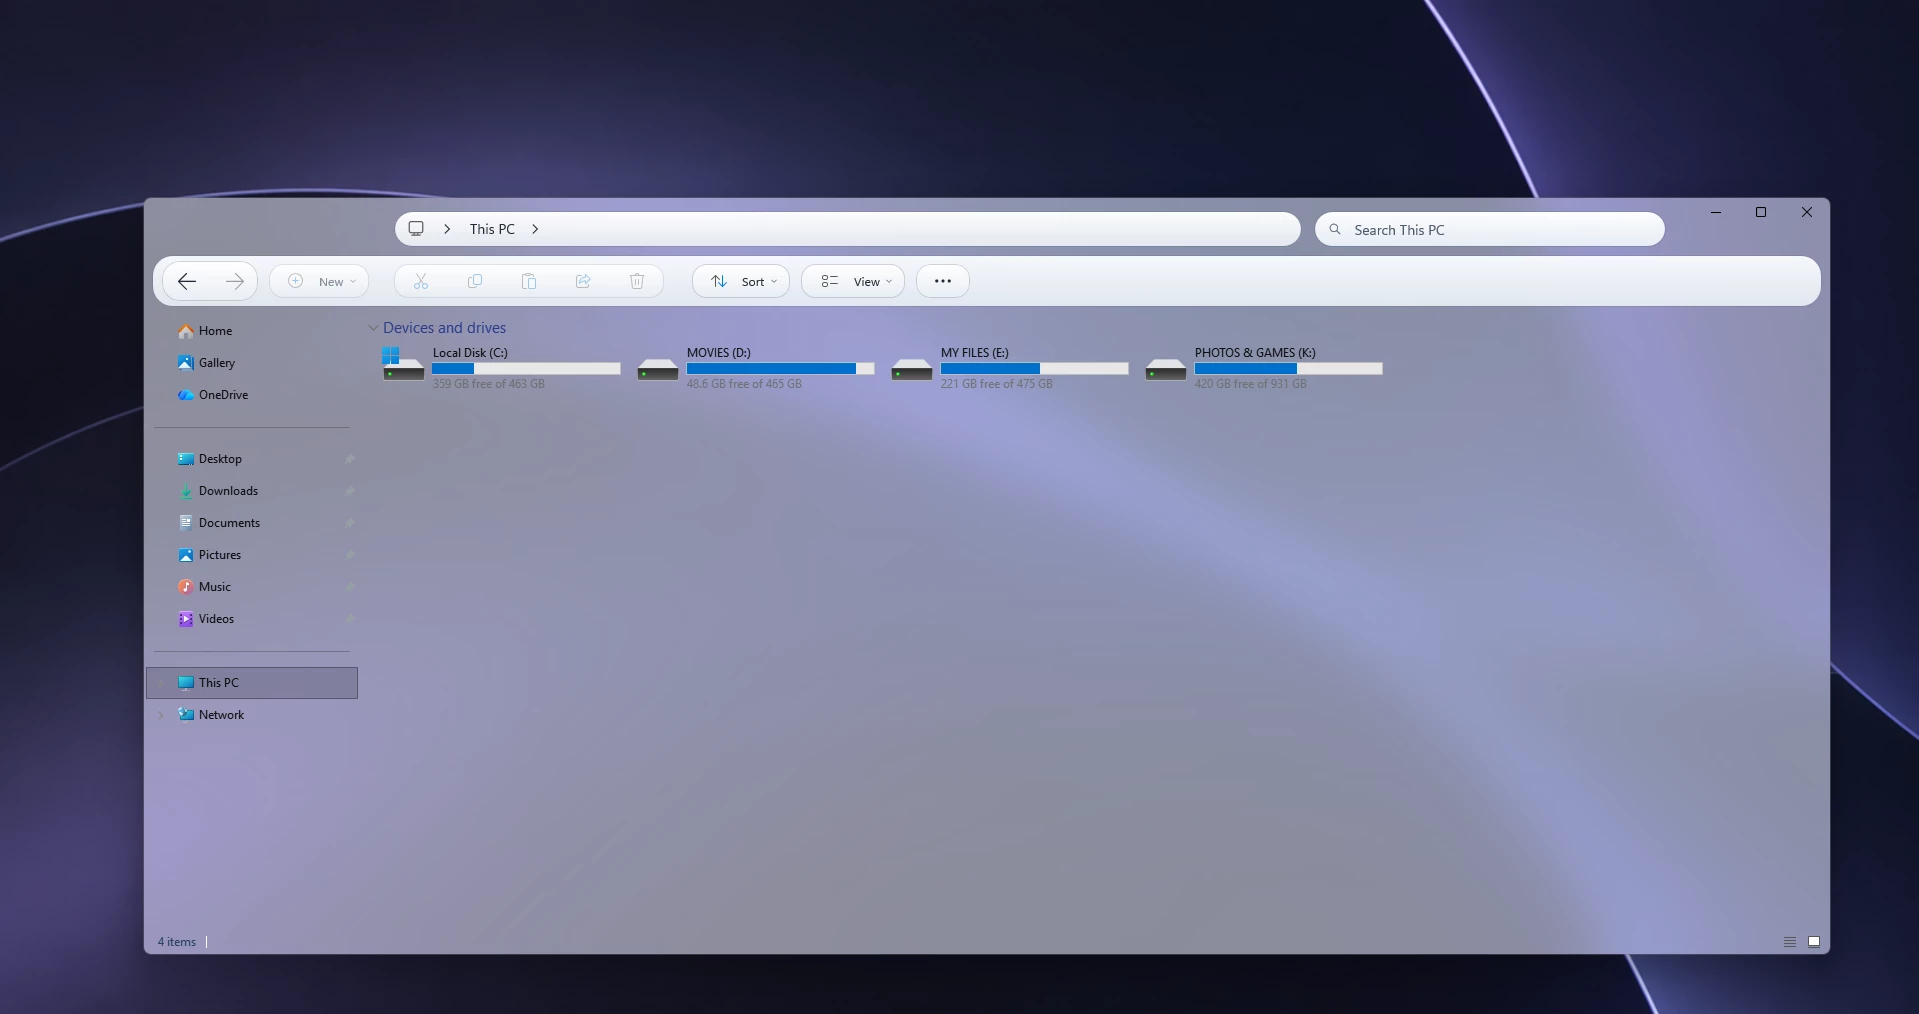Screen dimensions: 1919x1014
Task: Collapse the Devices and drives group chevron
Action: tap(373, 328)
